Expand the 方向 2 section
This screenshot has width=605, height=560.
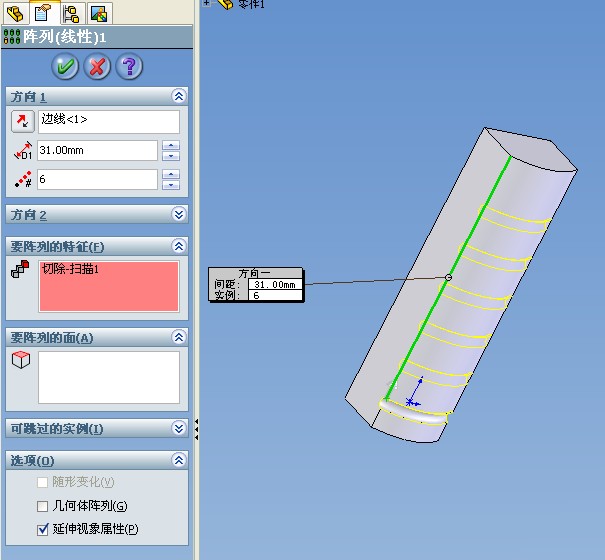(179, 214)
